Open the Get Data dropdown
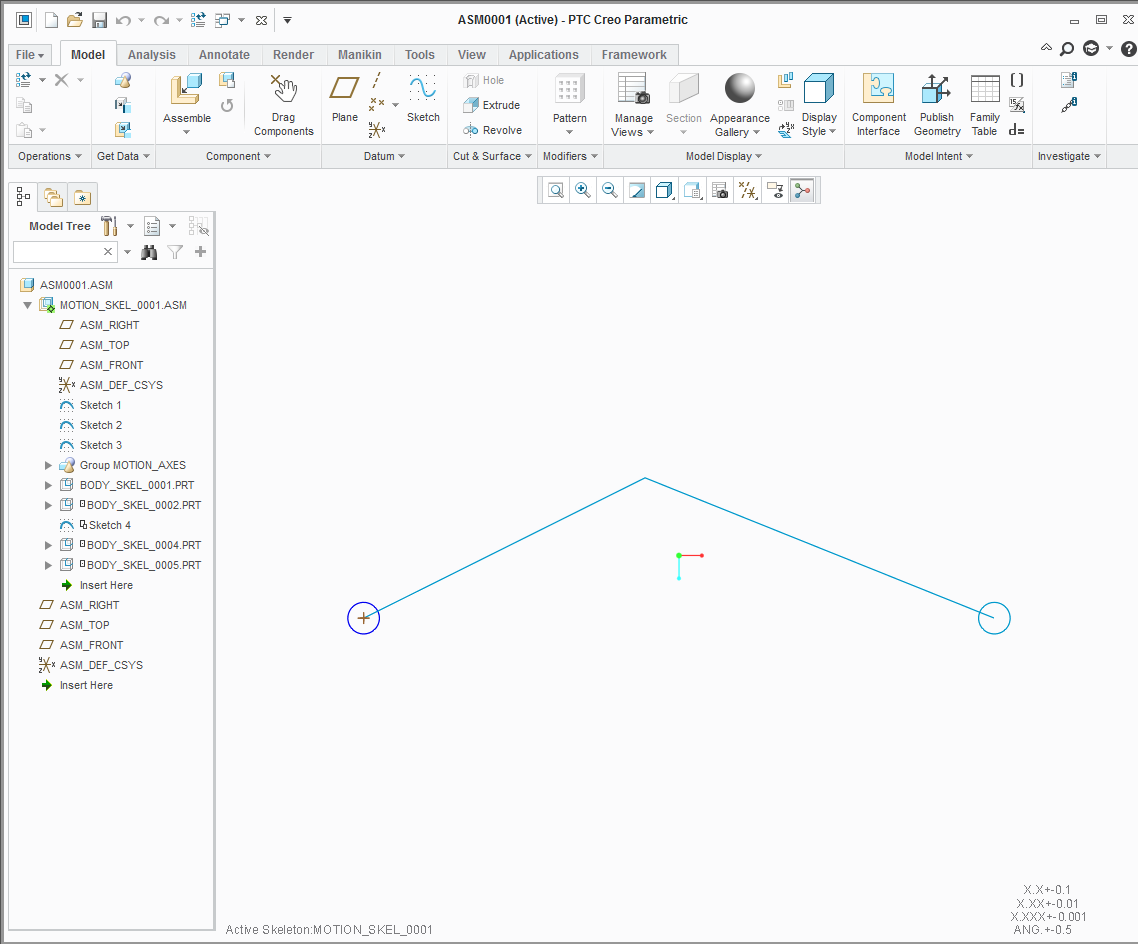Screen dimensions: 1138x944 (x=123, y=156)
